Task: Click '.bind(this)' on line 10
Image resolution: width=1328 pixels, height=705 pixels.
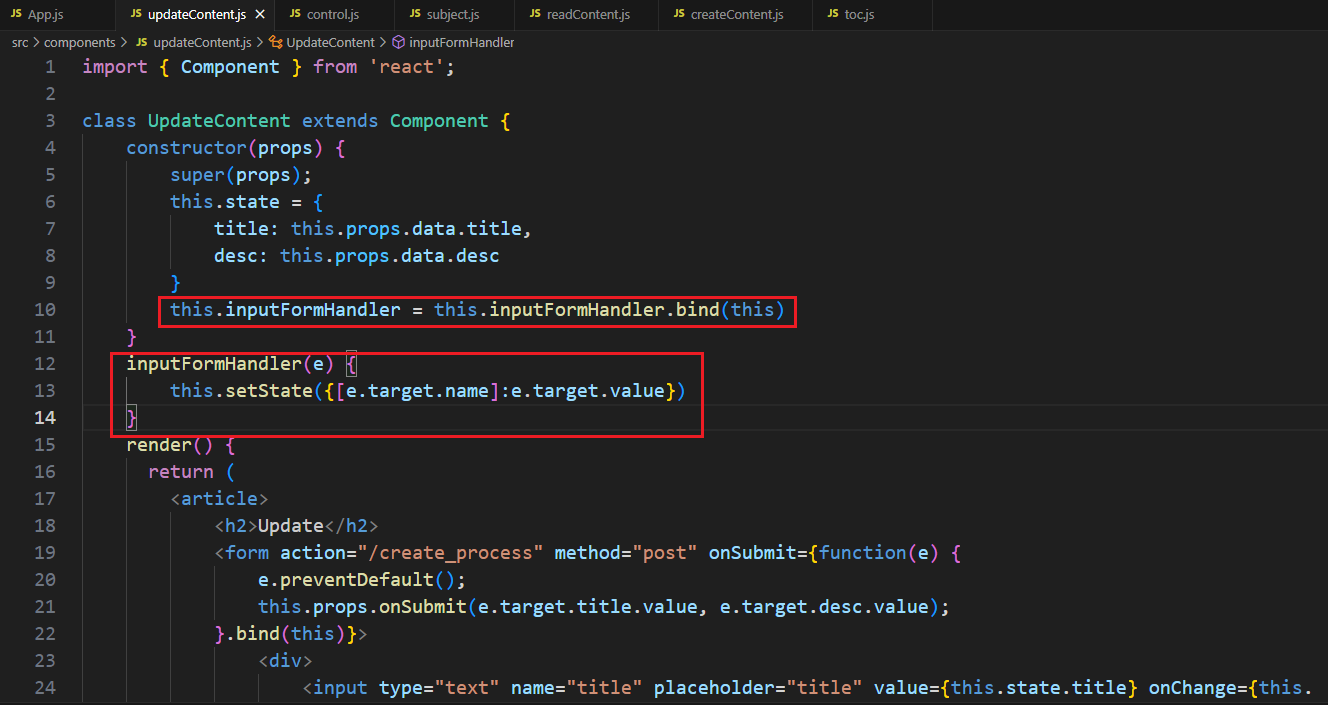Action: (725, 310)
